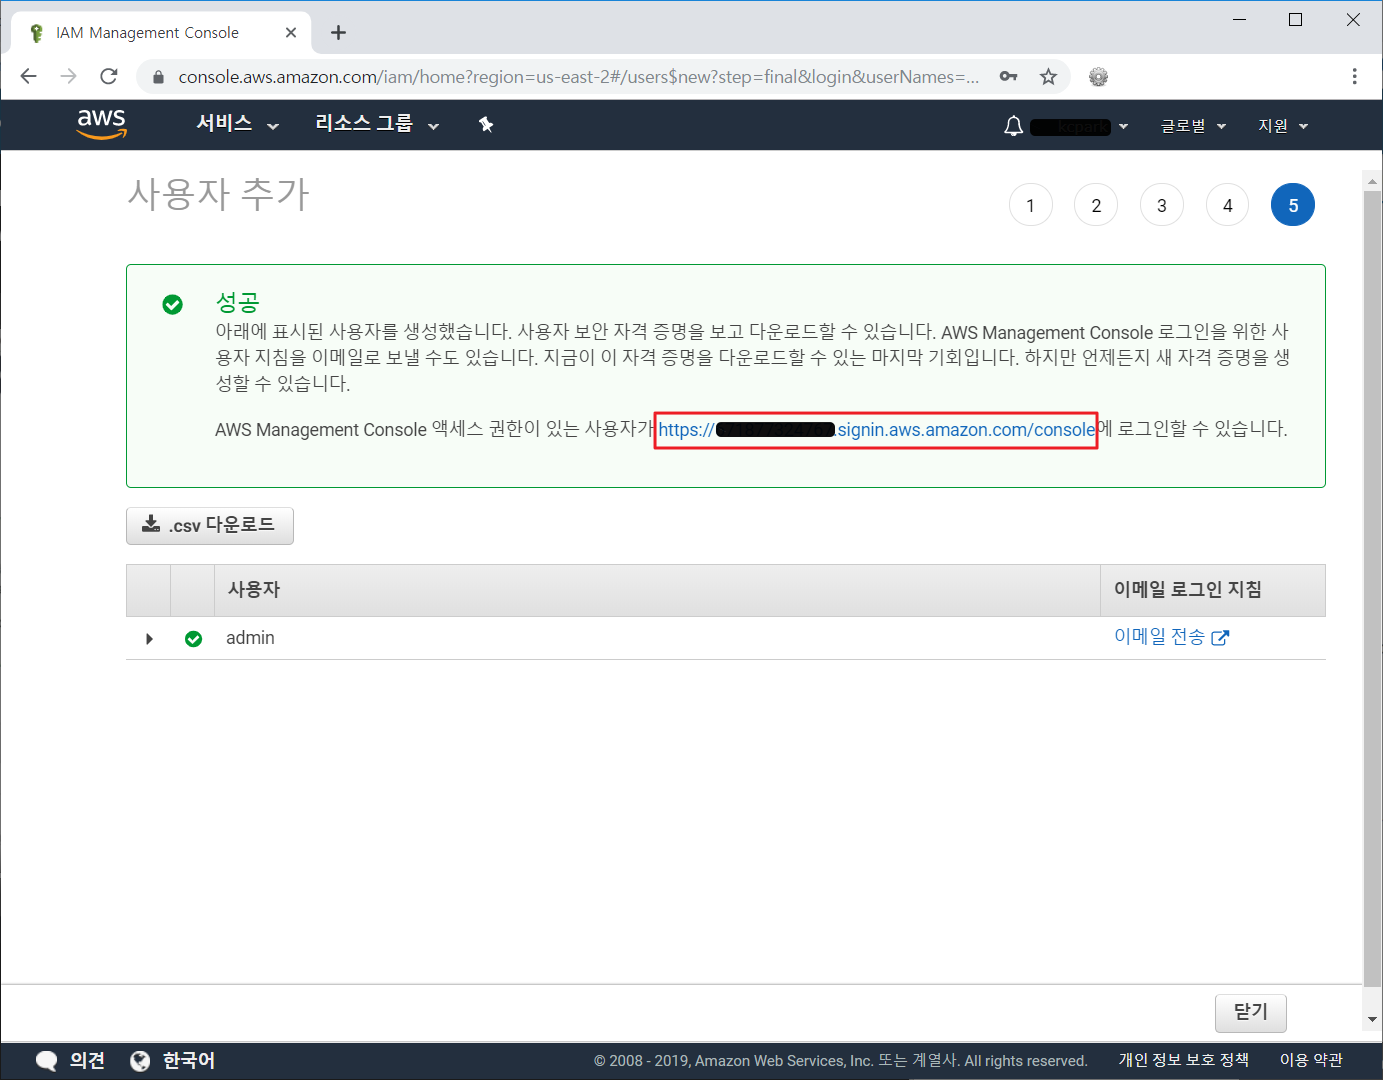1383x1080 pixels.
Task: Go to step 4 of the wizard
Action: tap(1228, 205)
